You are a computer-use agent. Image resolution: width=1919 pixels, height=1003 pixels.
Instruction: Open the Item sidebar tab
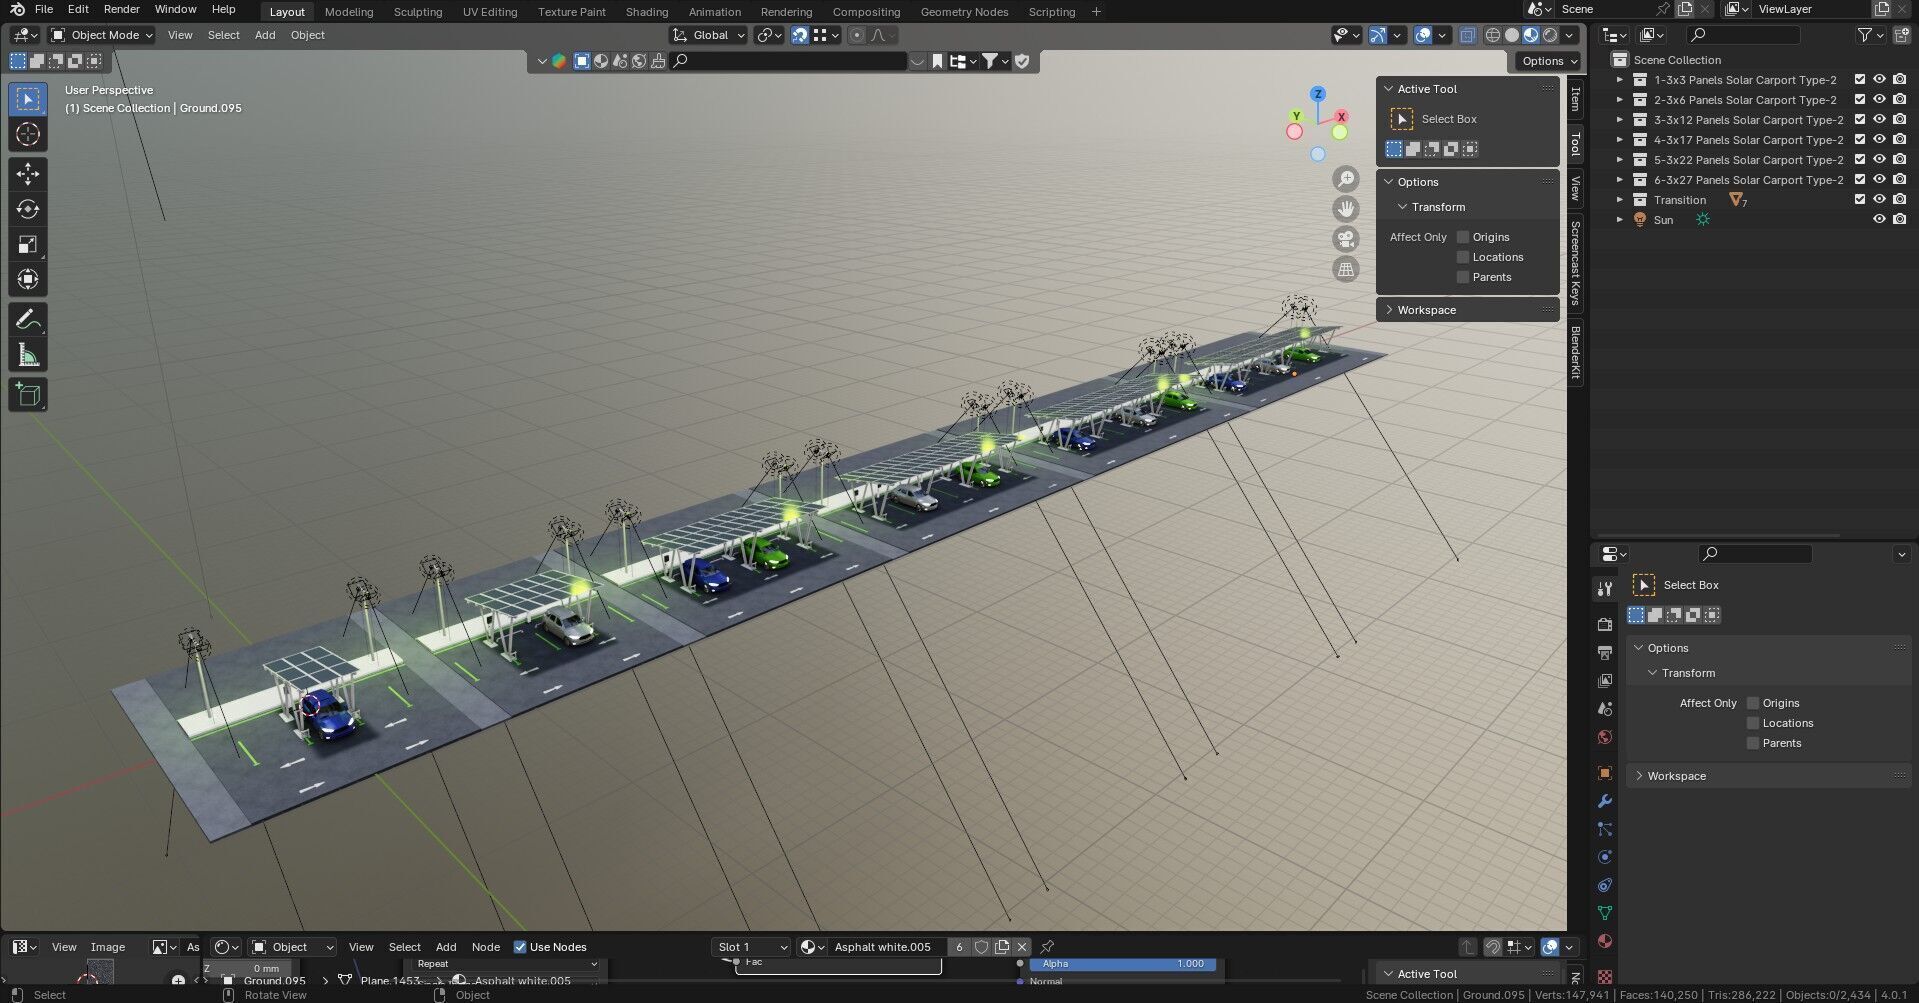click(x=1575, y=99)
